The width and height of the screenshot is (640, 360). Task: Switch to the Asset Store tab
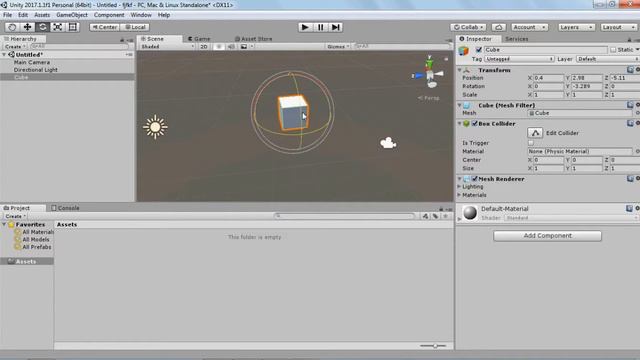tap(253, 39)
